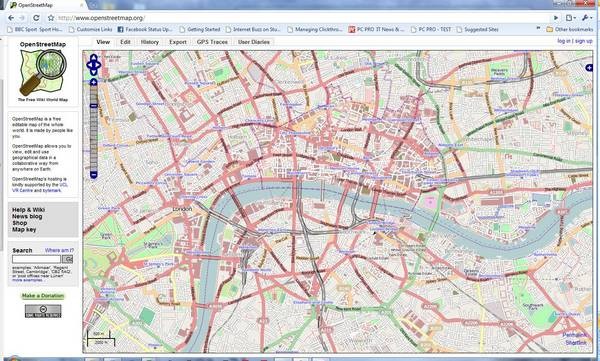
Task: Select the Export tab
Action: [178, 42]
